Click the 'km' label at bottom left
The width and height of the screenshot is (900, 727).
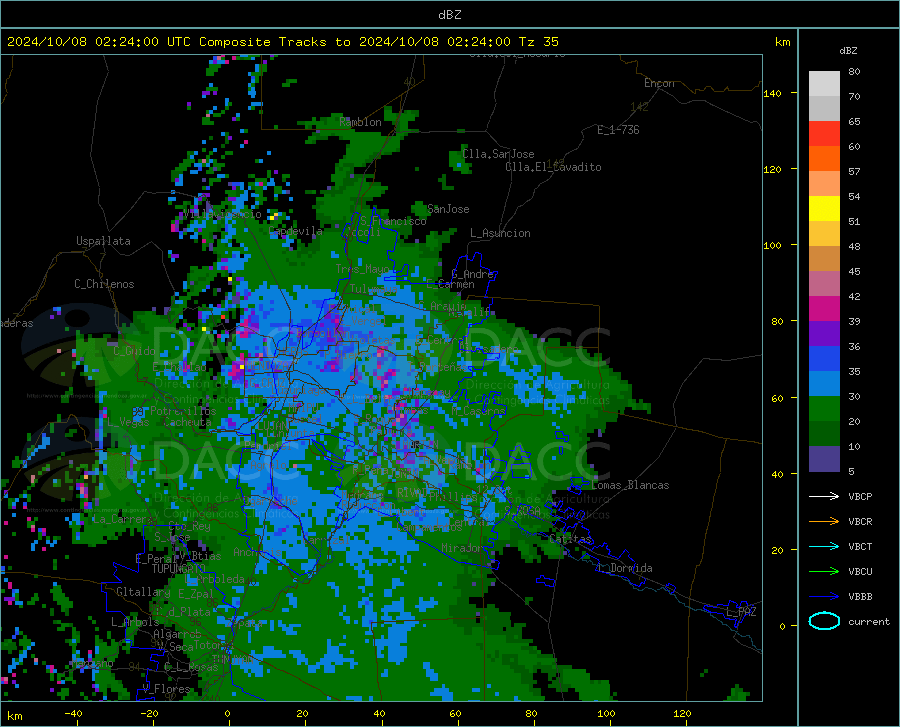14,716
